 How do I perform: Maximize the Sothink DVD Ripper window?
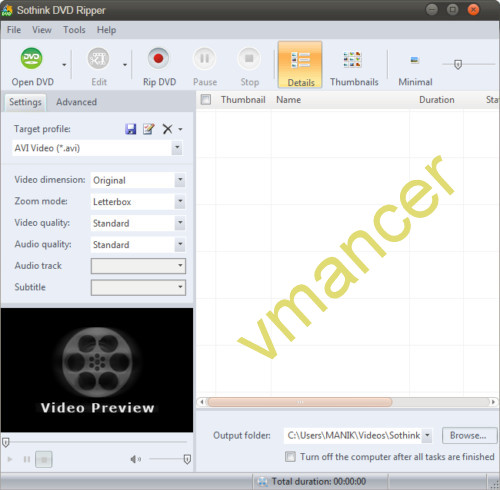click(x=452, y=10)
